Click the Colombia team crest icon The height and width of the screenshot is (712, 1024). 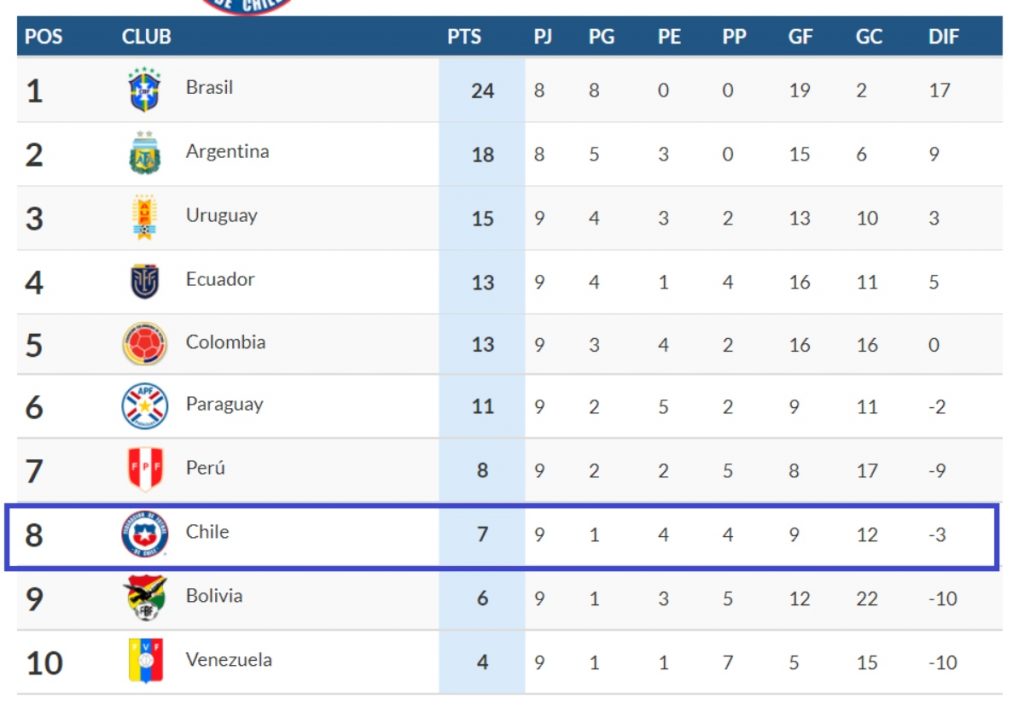point(144,344)
